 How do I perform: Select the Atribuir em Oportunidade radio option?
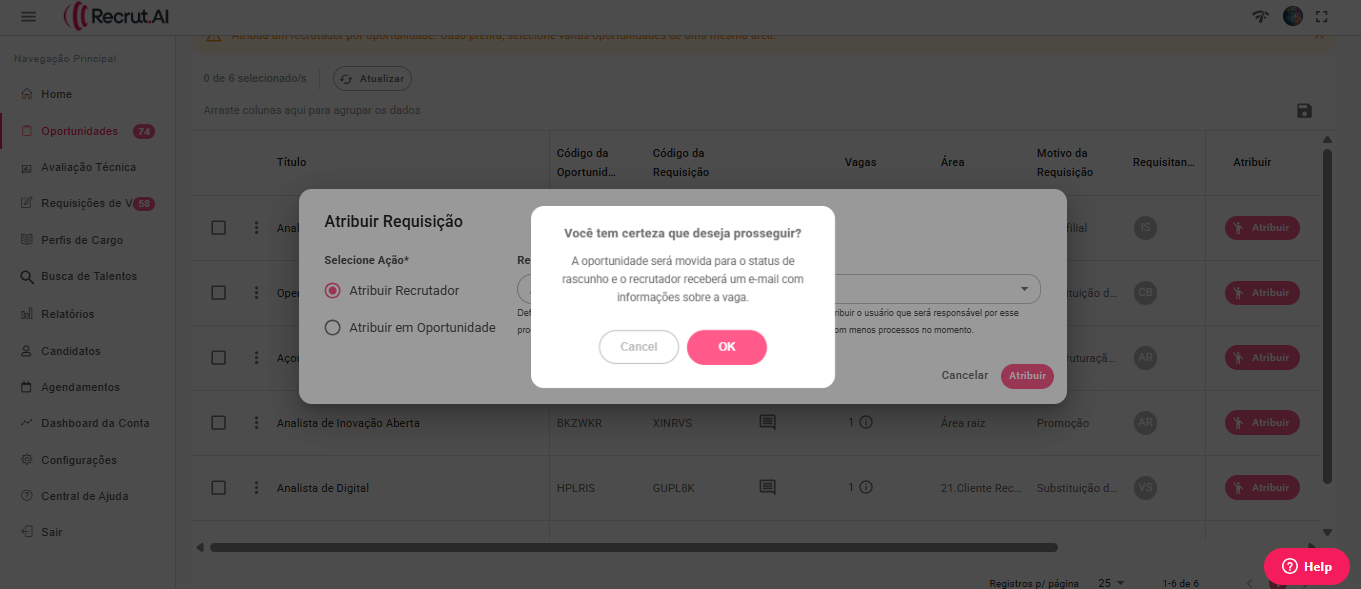pyautogui.click(x=333, y=328)
